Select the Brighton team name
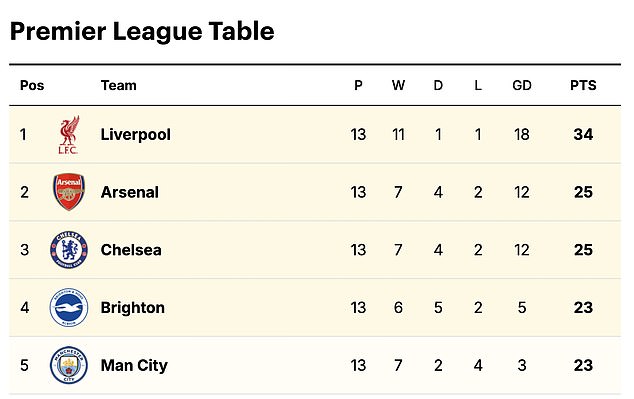The height and width of the screenshot is (399, 634). click(133, 308)
